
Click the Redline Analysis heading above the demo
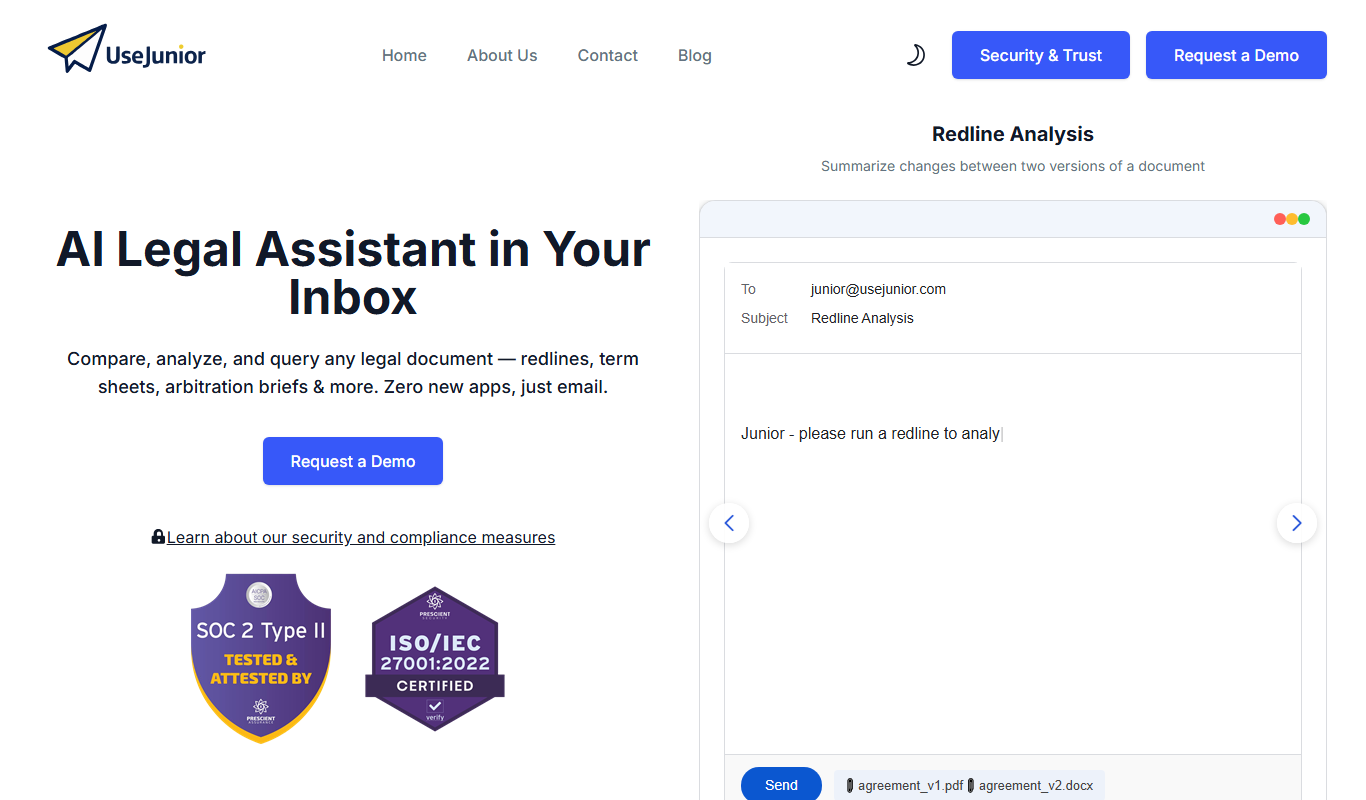(1013, 134)
